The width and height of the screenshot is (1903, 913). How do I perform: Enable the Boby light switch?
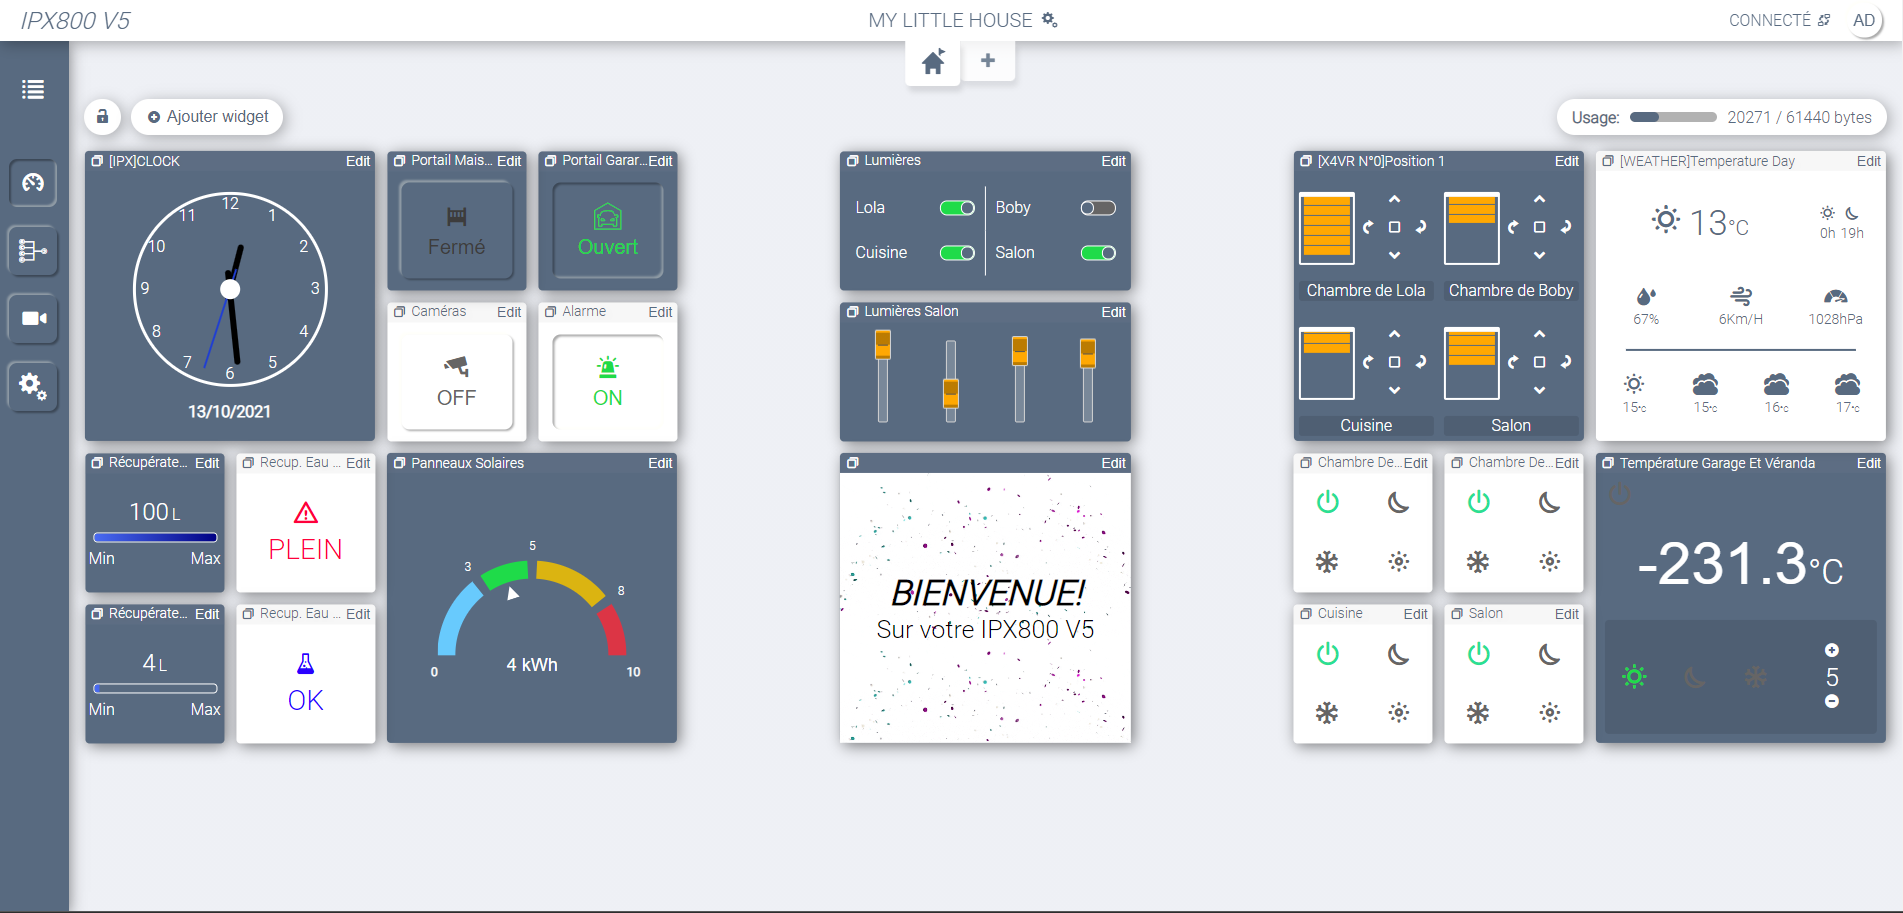(x=1097, y=208)
